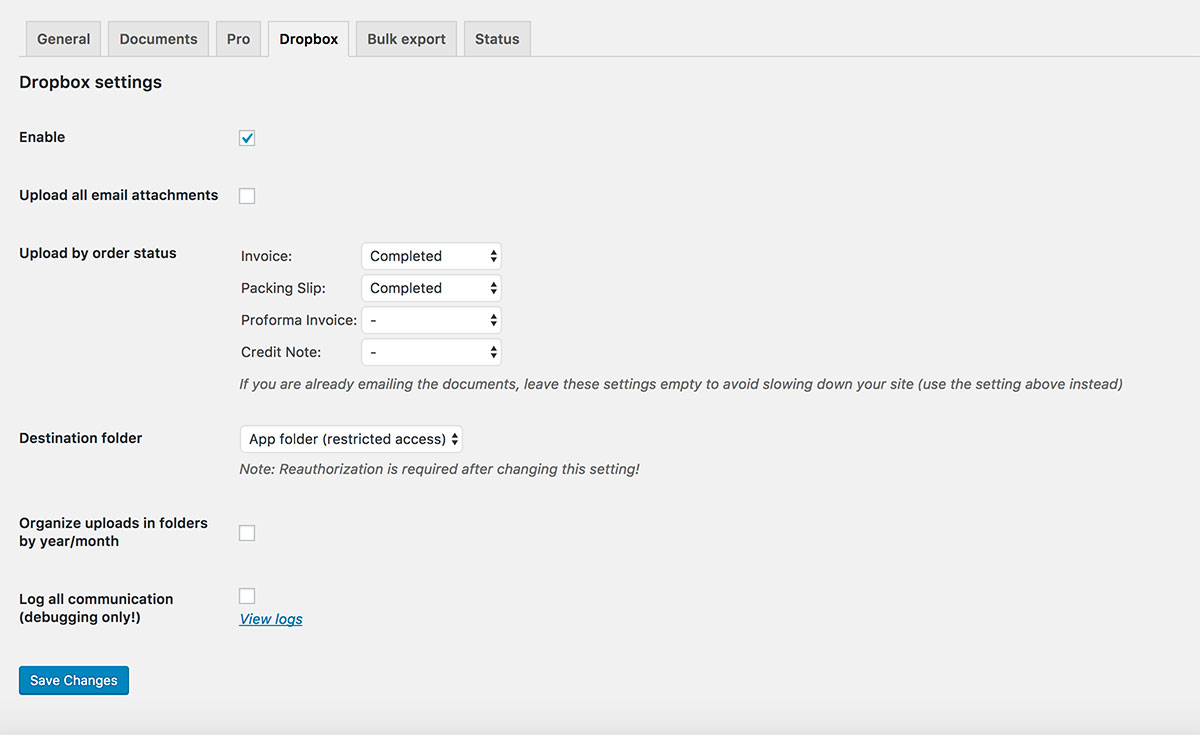The width and height of the screenshot is (1200, 735).
Task: Open the Destination folder dropdown
Action: pyautogui.click(x=351, y=439)
